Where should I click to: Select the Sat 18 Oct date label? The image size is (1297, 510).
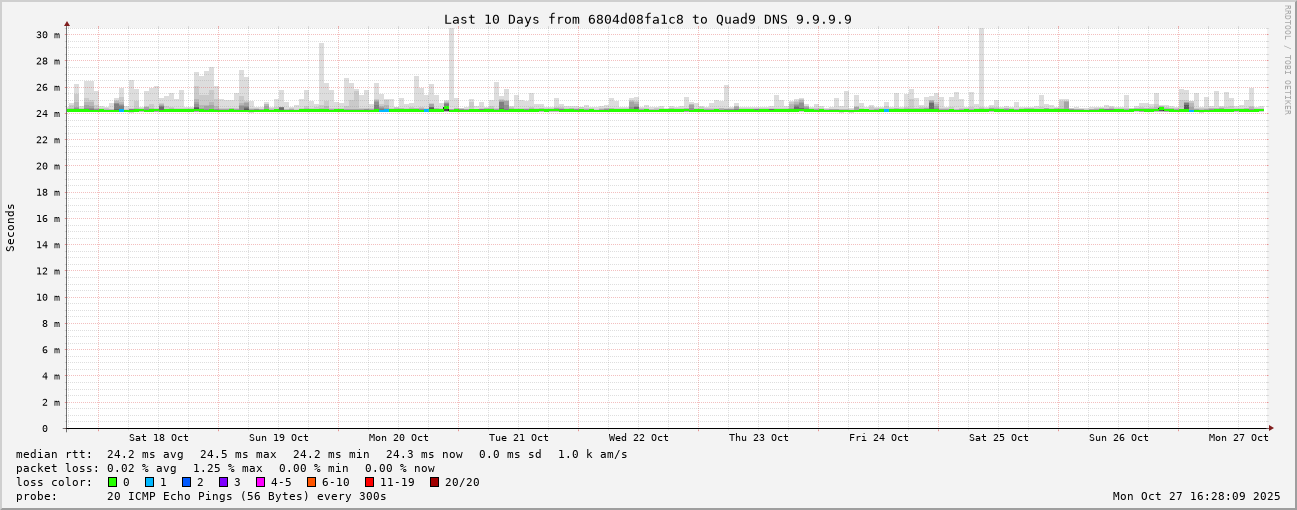pos(158,438)
